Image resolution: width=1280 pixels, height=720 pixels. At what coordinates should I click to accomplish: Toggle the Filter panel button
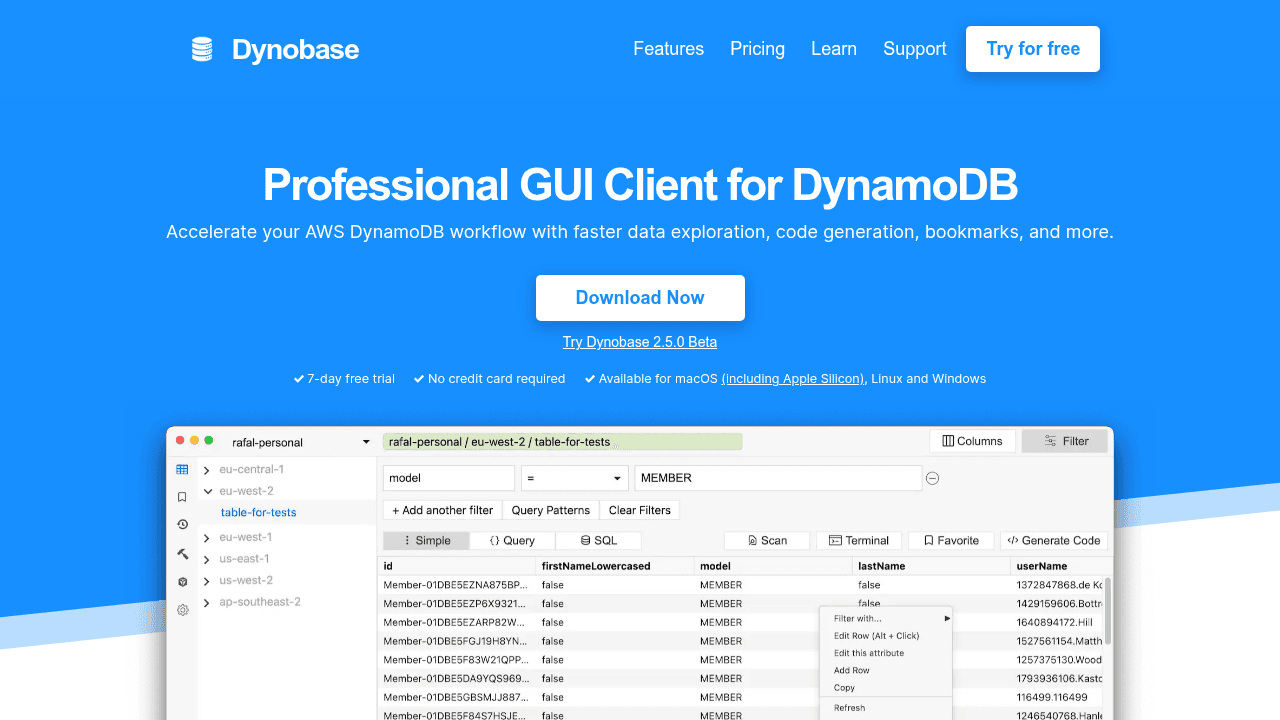click(1065, 441)
